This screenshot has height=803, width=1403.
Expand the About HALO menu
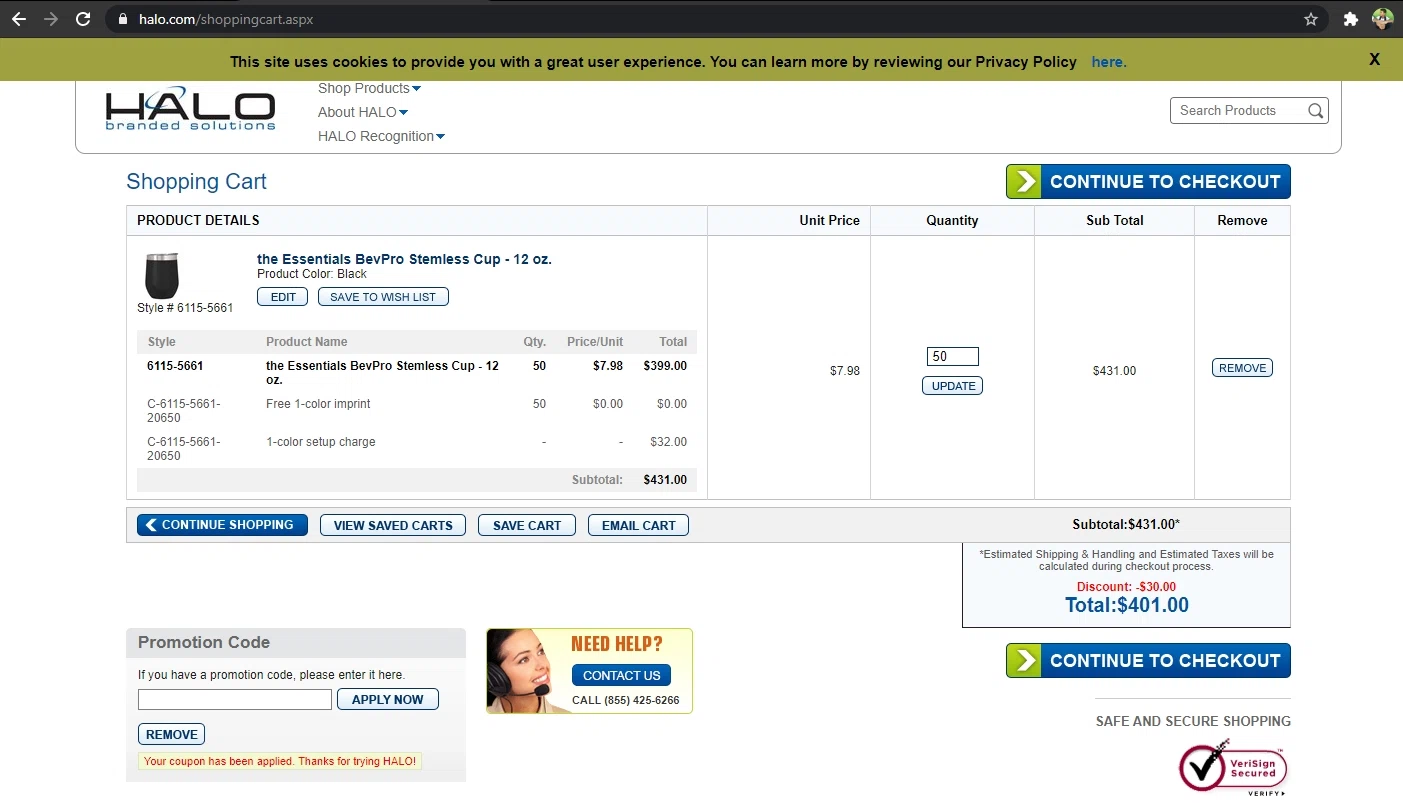tap(362, 112)
